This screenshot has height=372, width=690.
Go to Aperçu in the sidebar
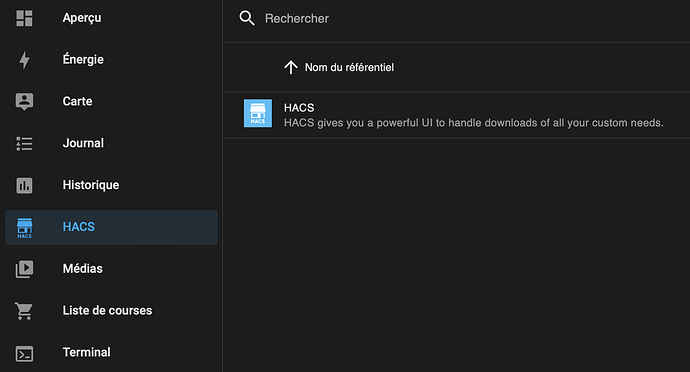[x=82, y=18]
